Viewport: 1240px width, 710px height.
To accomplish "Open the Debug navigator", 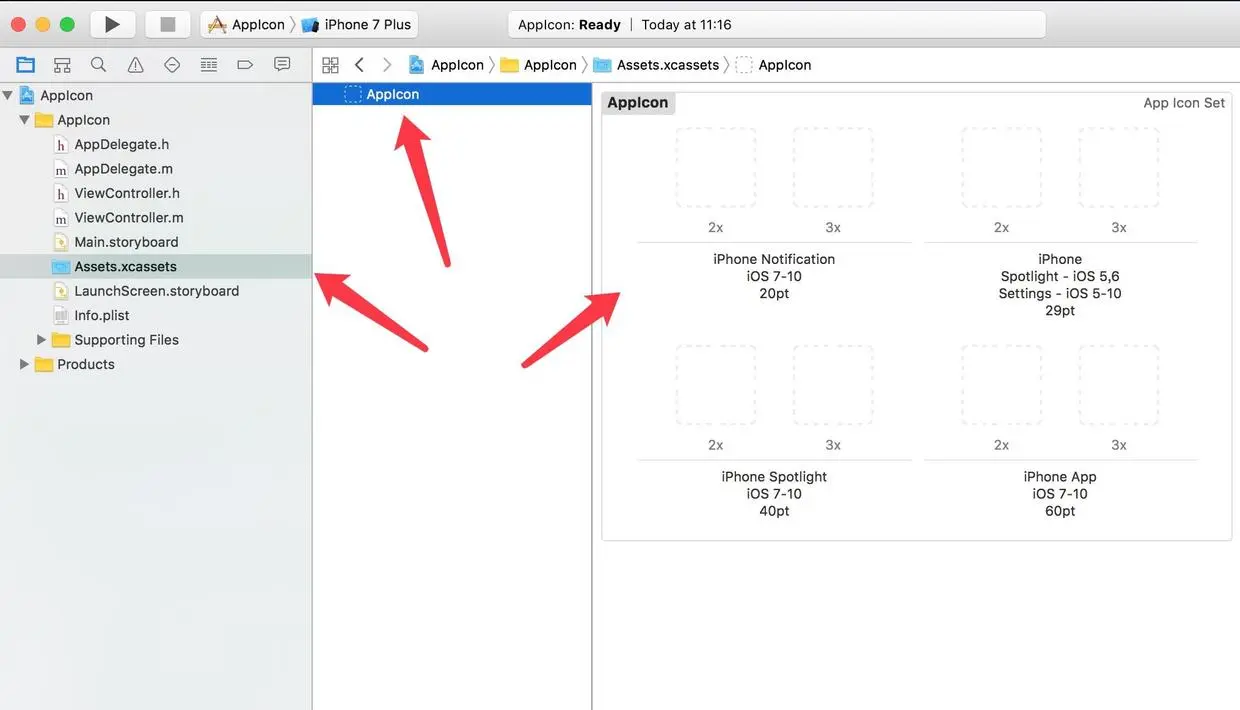I will [x=209, y=65].
